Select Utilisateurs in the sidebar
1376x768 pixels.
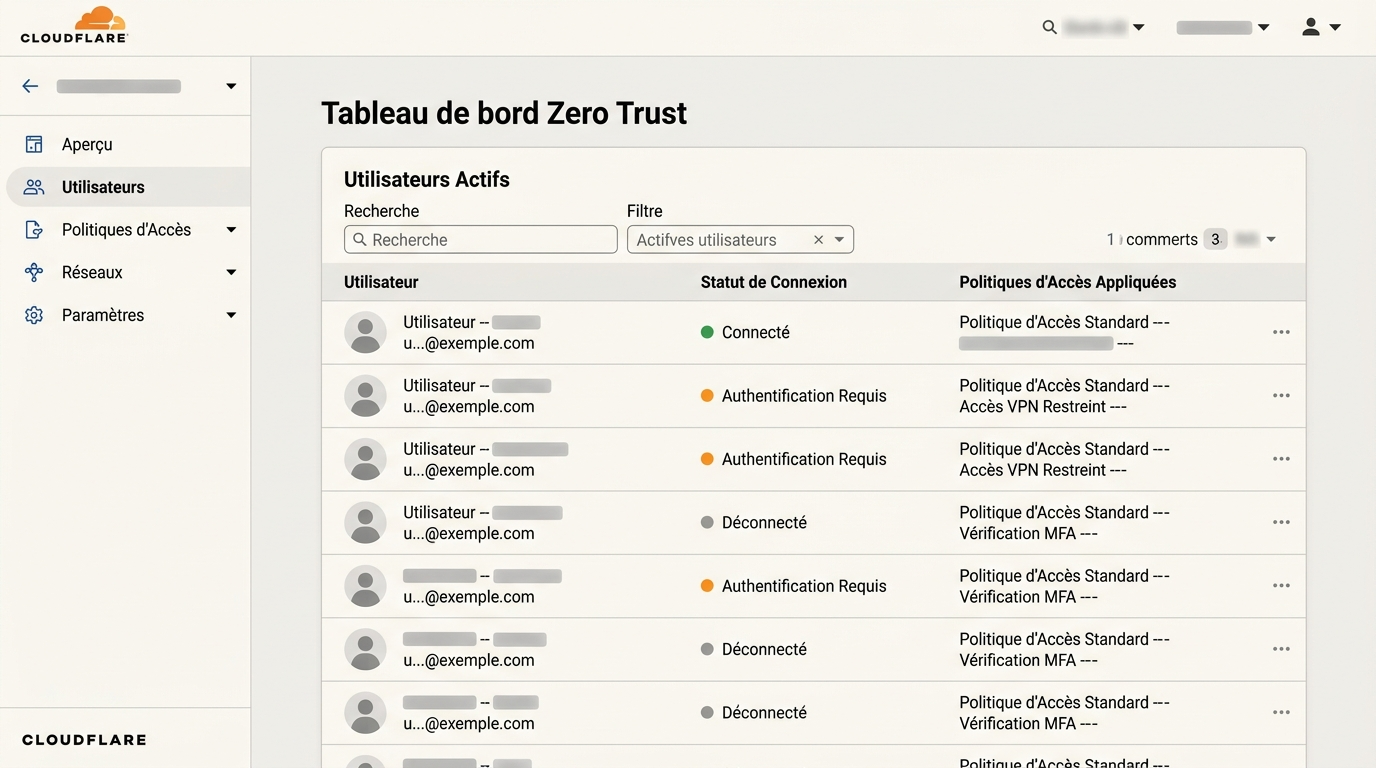(x=103, y=187)
